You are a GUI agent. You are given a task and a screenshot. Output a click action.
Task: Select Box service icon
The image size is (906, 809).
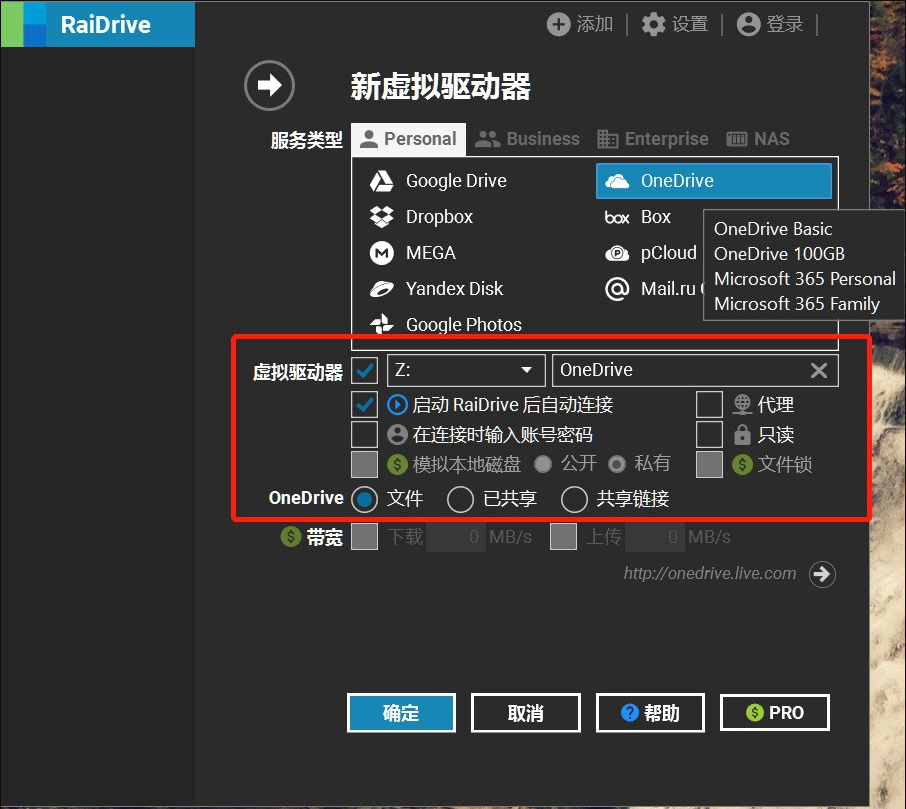pos(617,218)
